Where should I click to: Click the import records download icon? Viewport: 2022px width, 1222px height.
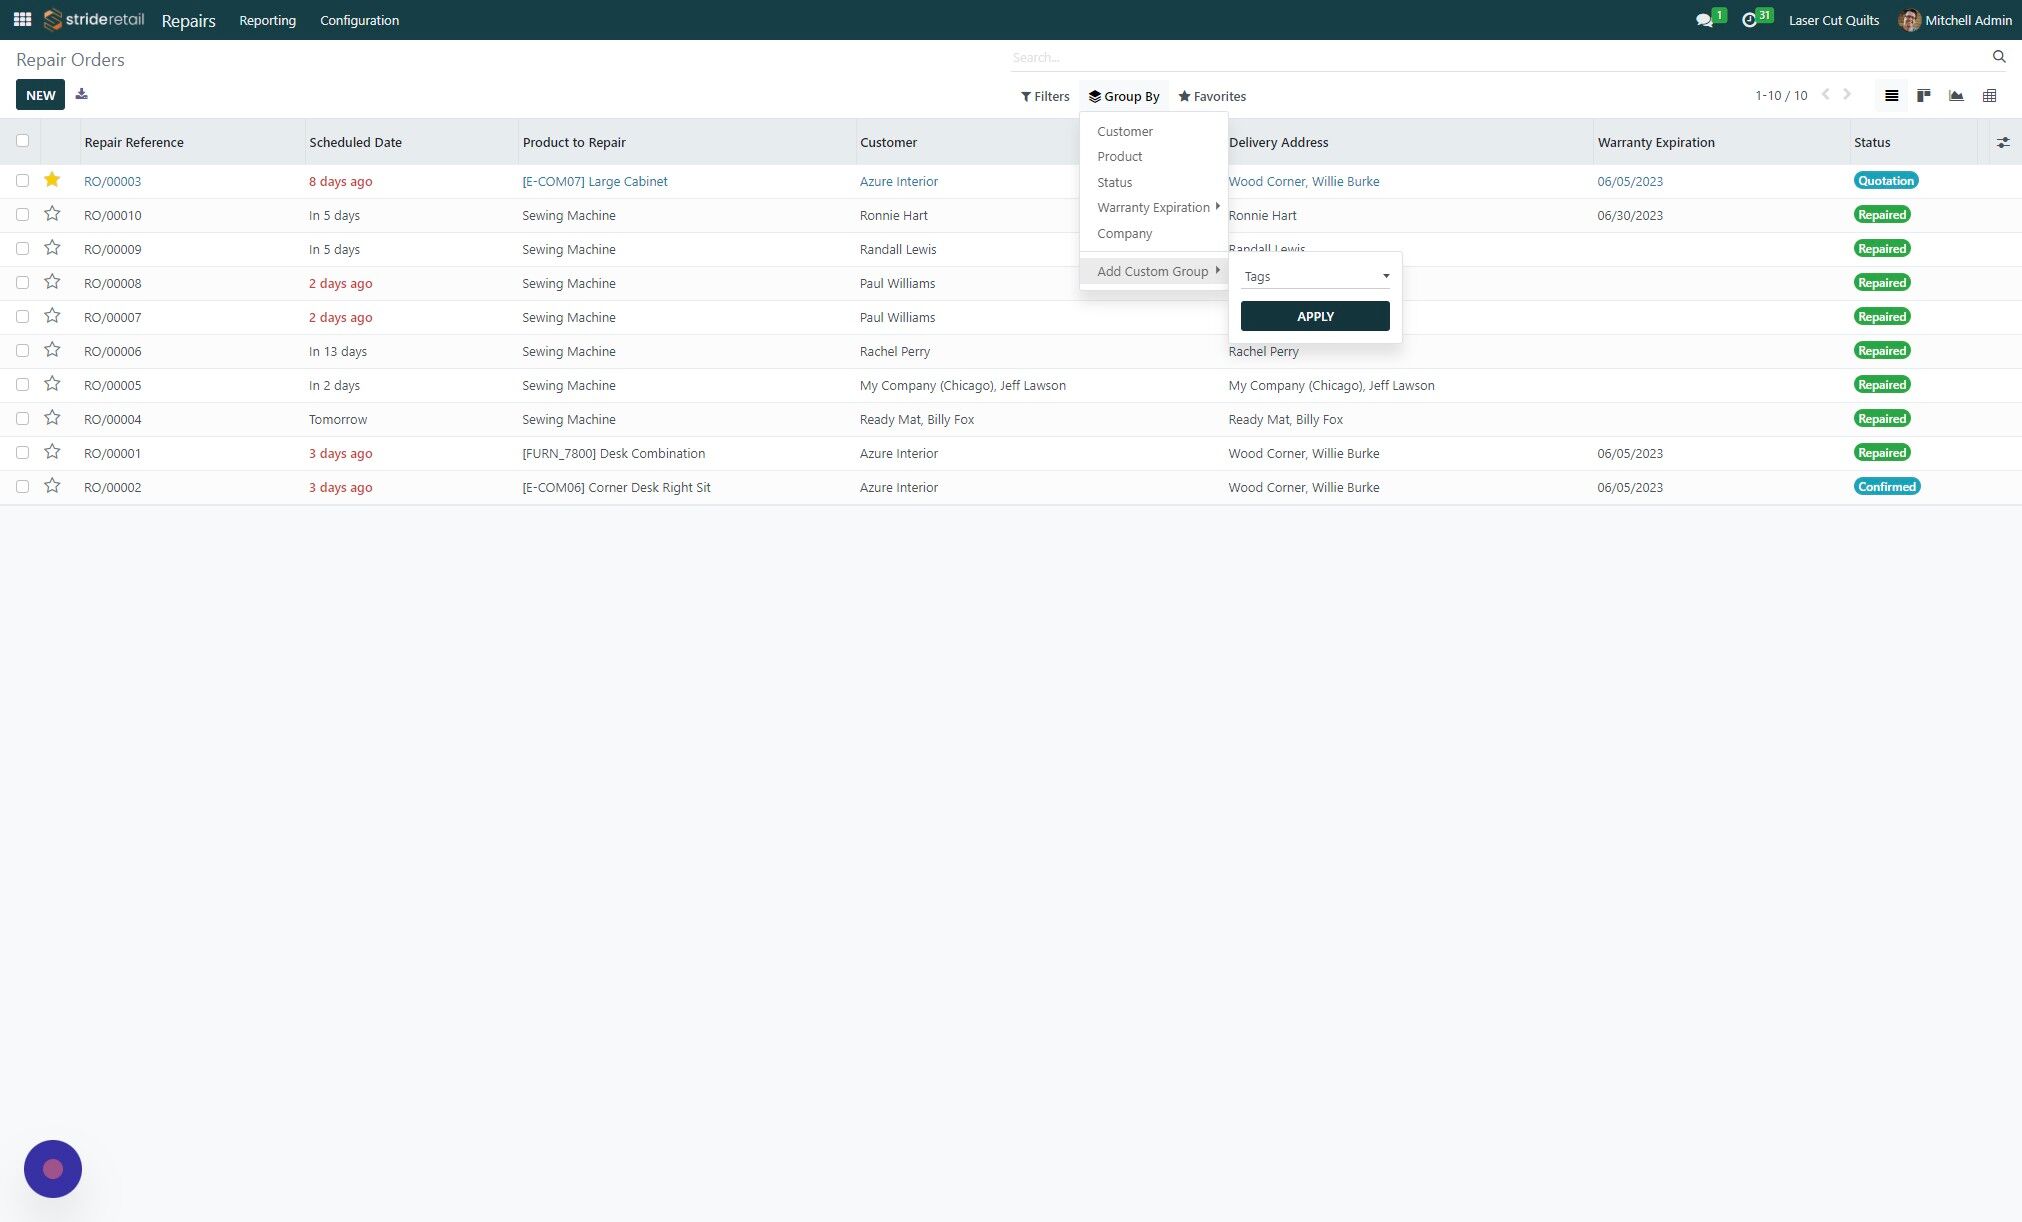tap(82, 94)
